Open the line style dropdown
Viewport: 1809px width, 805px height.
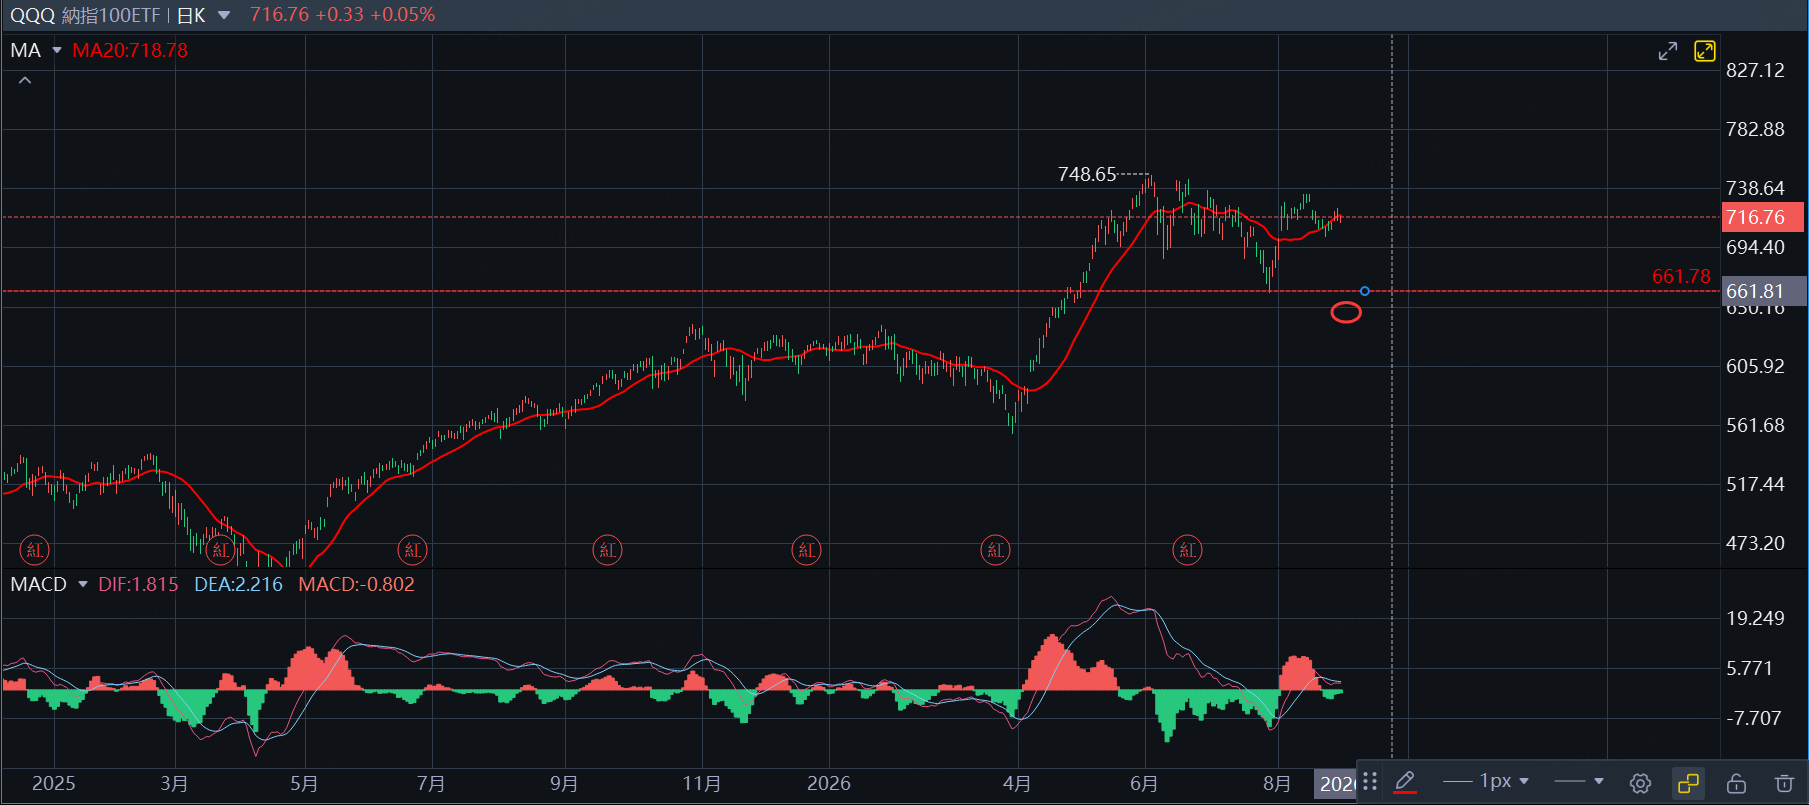1578,781
